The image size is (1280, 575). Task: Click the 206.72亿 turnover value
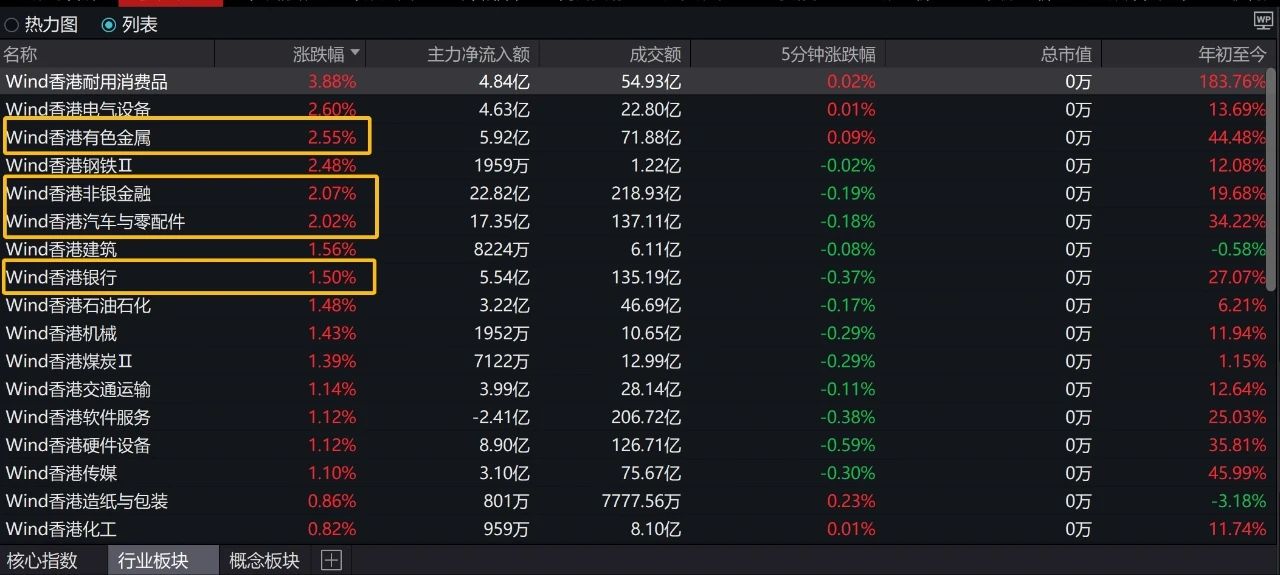646,418
